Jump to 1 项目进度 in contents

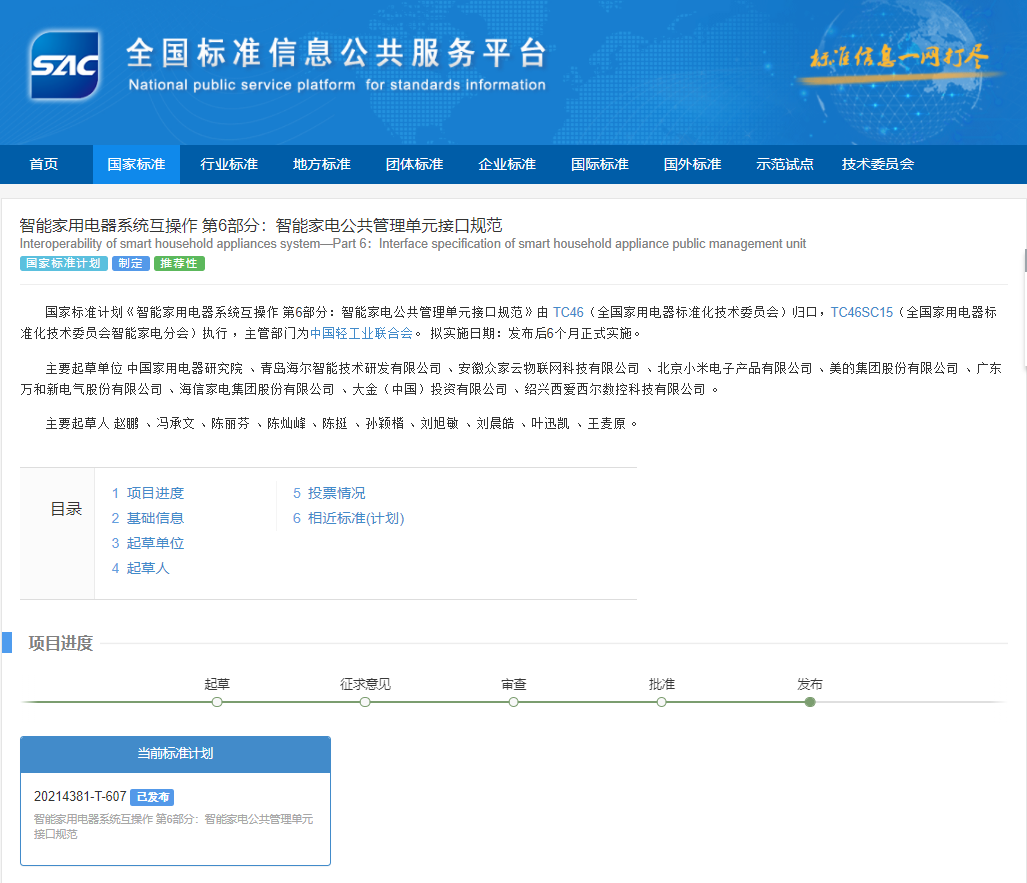coord(147,493)
